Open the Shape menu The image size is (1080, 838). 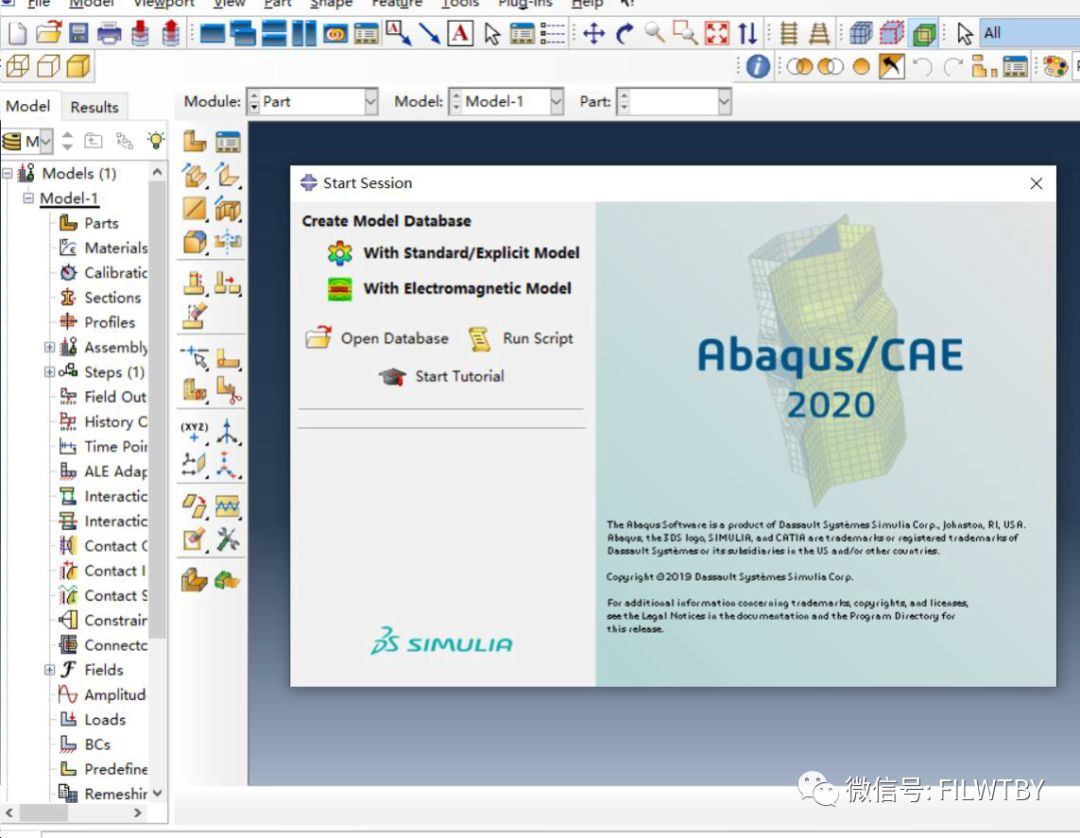[x=331, y=4]
